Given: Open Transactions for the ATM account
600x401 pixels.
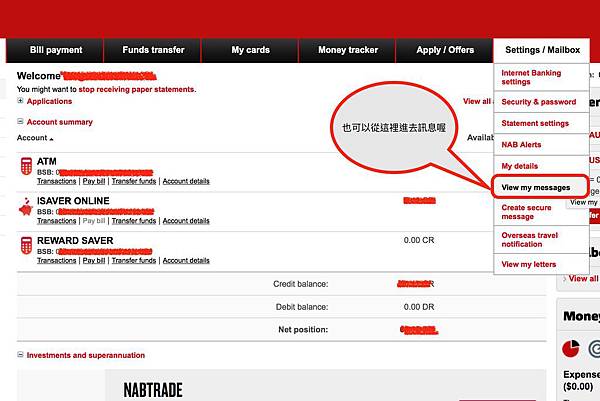Looking at the screenshot, I should click(x=57, y=181).
